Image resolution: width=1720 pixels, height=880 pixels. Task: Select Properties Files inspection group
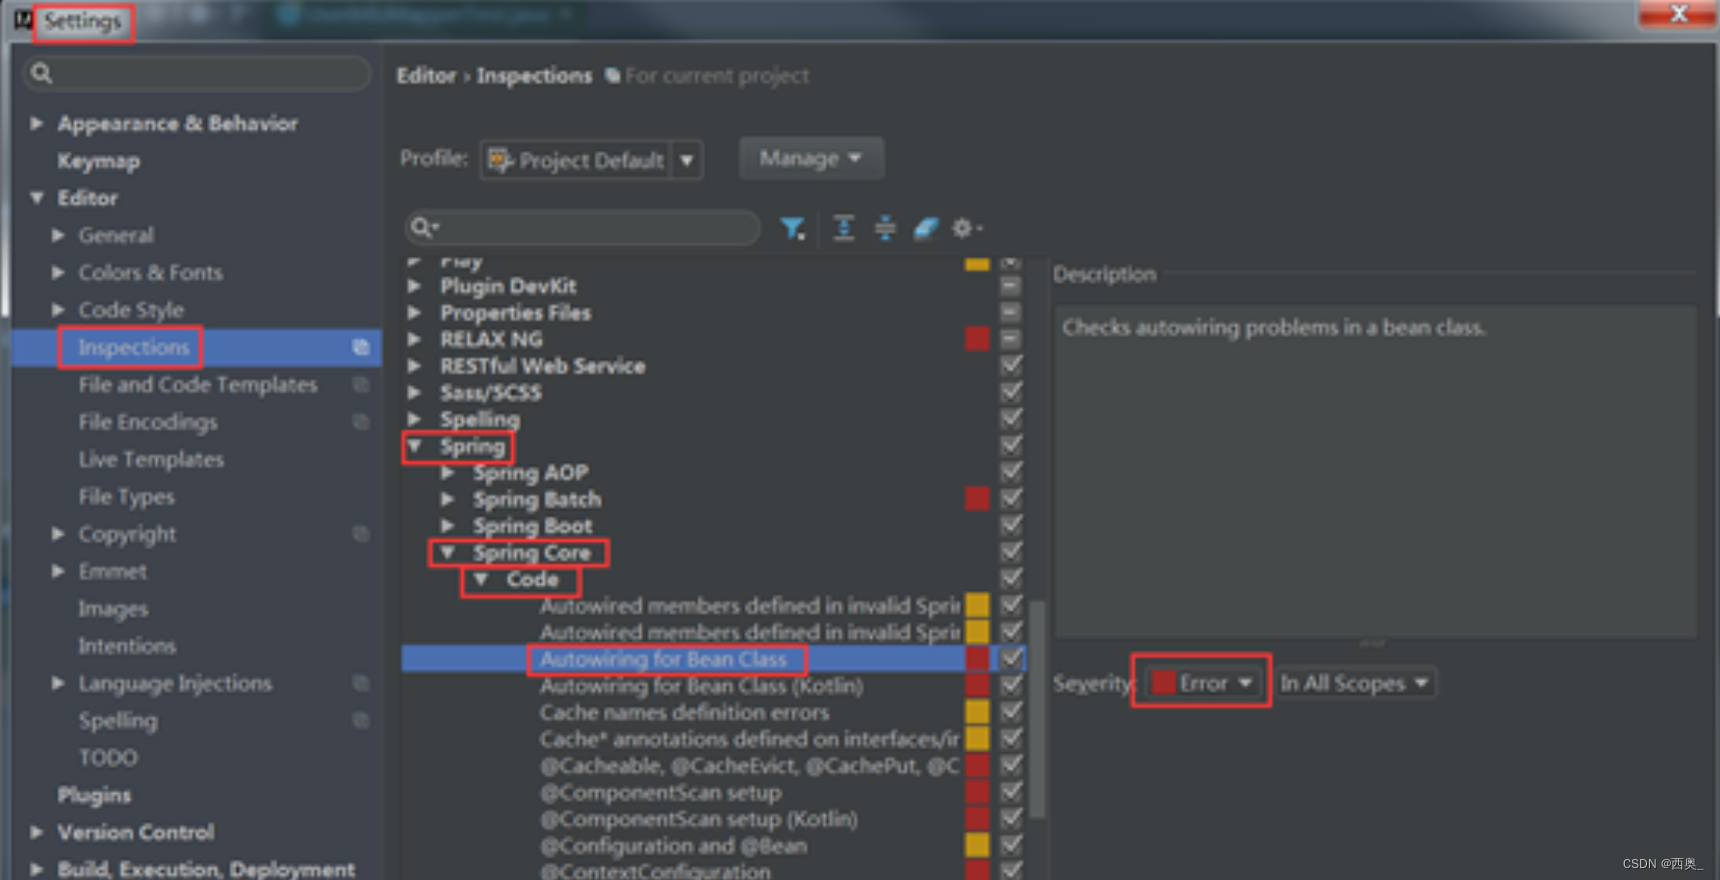[515, 312]
